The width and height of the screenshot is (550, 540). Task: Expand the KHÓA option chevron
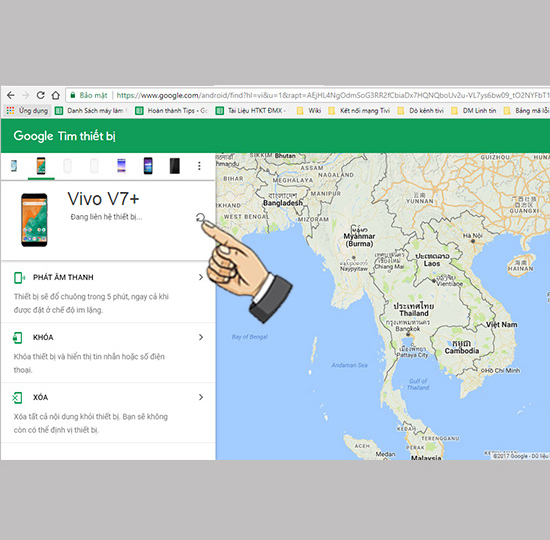click(201, 337)
